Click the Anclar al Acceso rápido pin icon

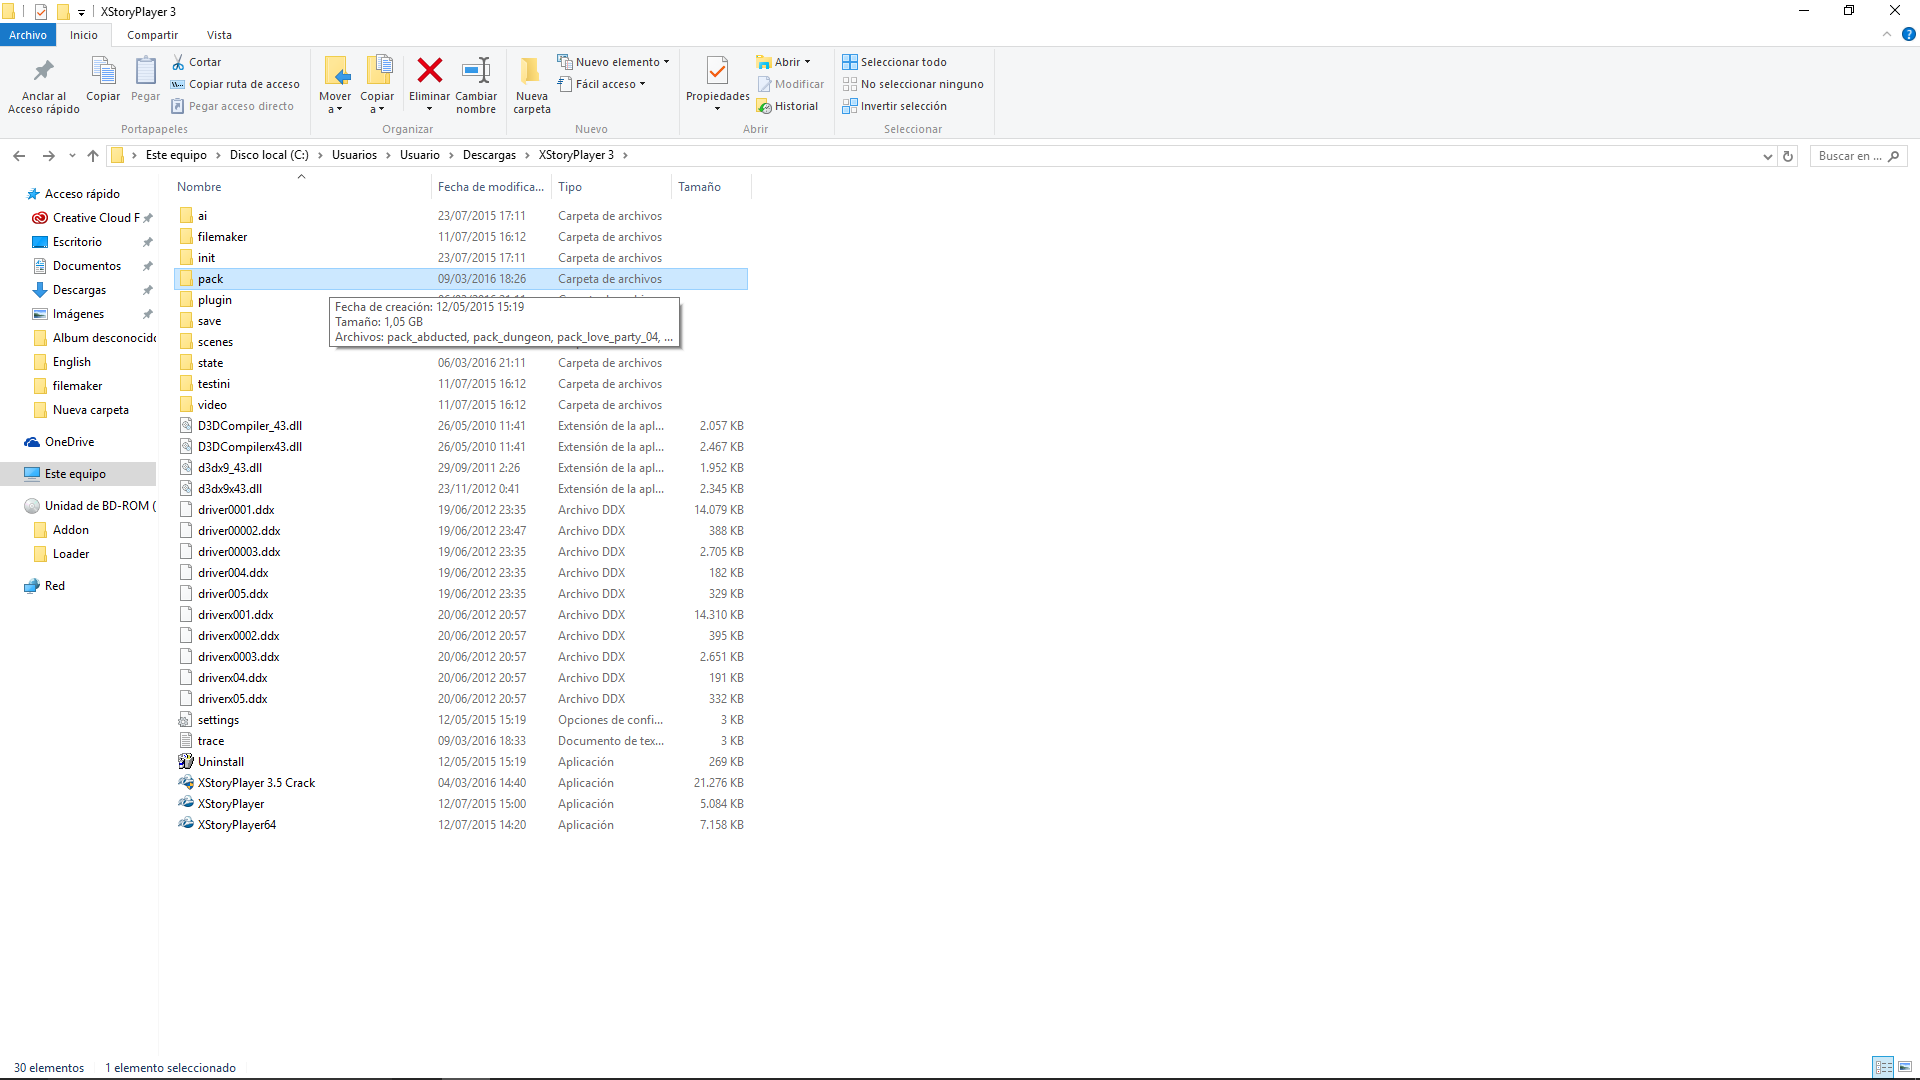[x=44, y=71]
